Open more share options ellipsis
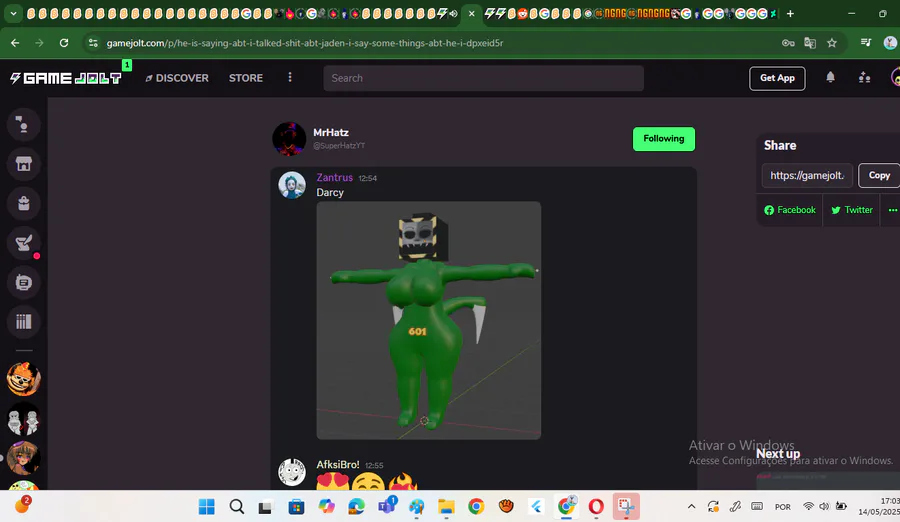The width and height of the screenshot is (900, 522). 893,210
